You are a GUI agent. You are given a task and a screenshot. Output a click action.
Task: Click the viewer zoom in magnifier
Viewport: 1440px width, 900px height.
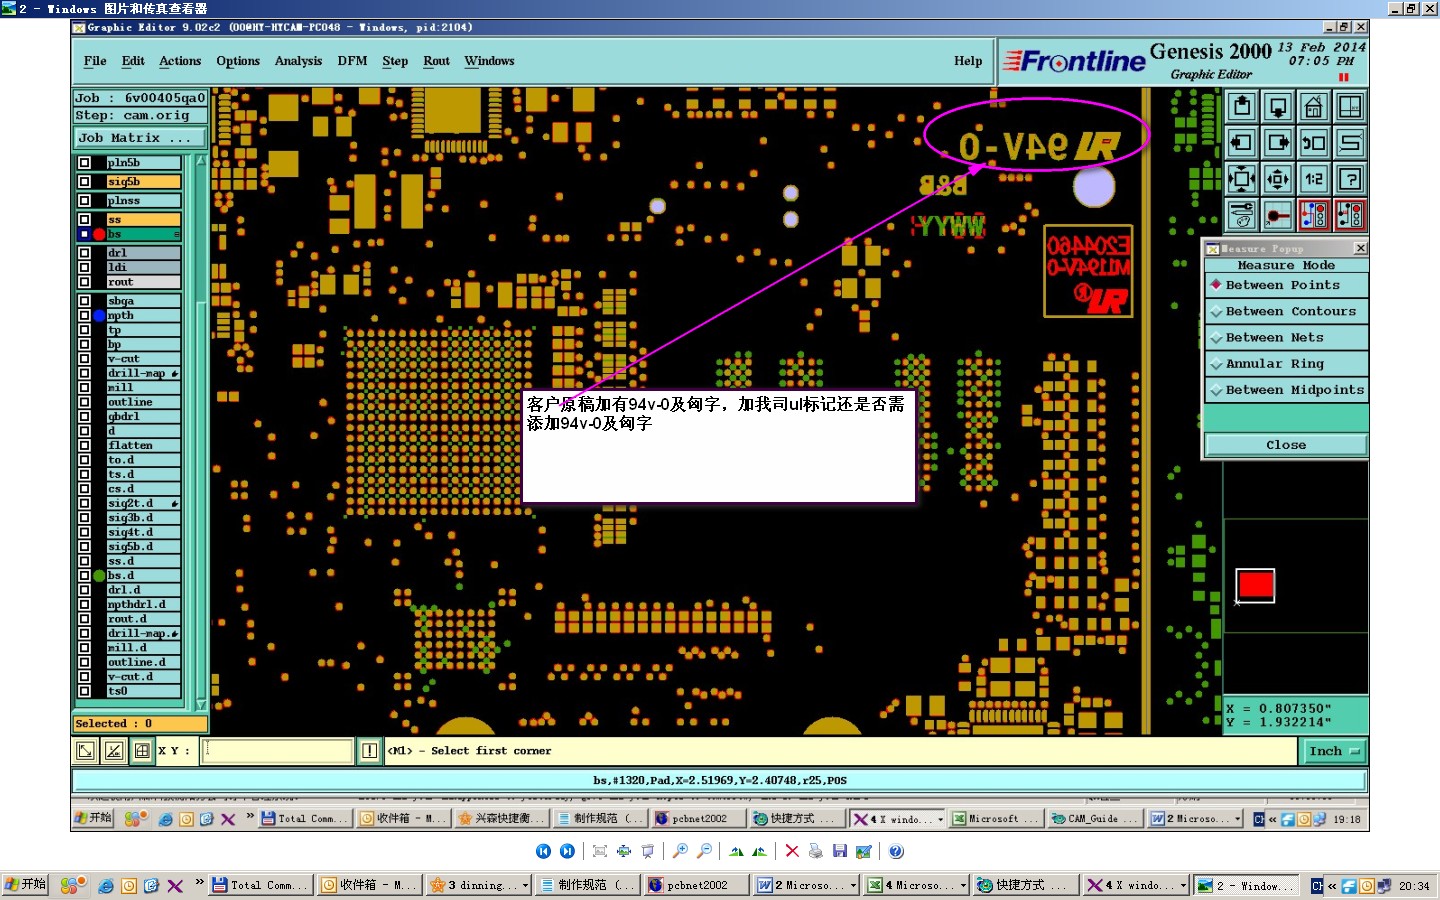coord(680,851)
